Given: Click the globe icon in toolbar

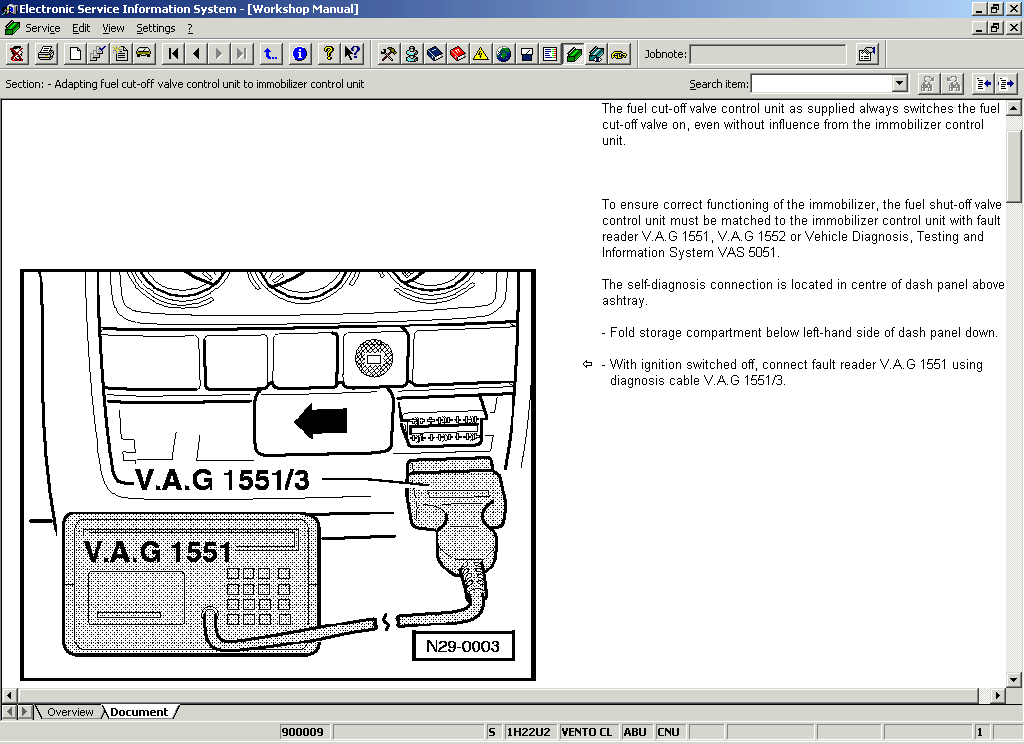Looking at the screenshot, I should [x=504, y=54].
